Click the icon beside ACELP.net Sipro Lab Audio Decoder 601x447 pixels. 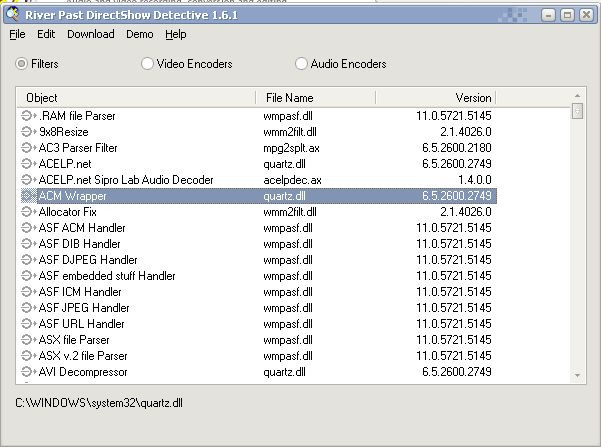(29, 180)
